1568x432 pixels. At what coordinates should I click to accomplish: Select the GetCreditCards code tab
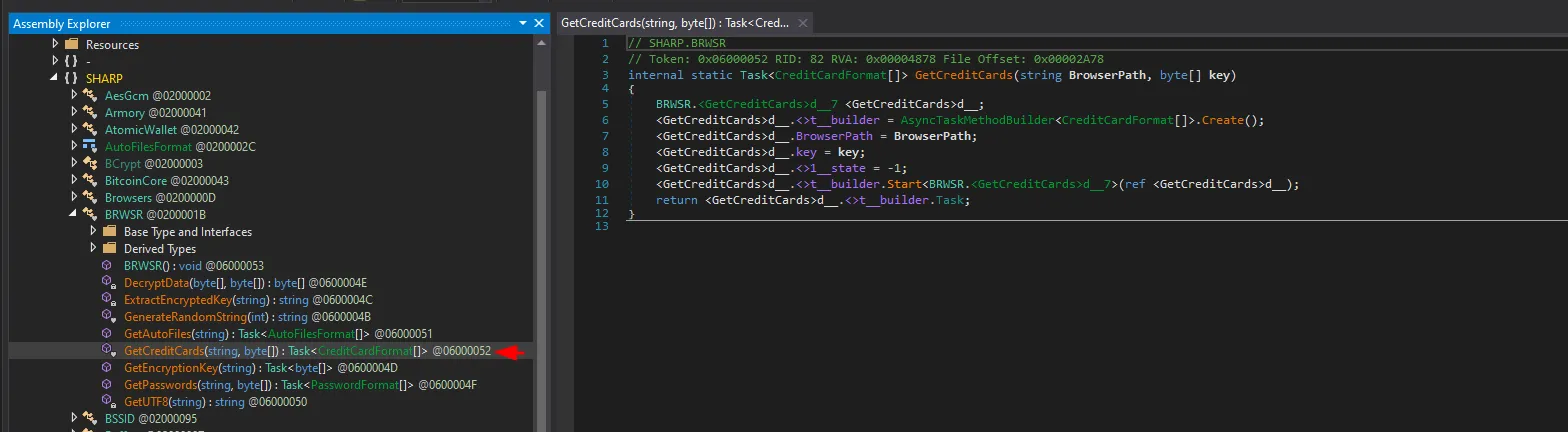tap(675, 22)
